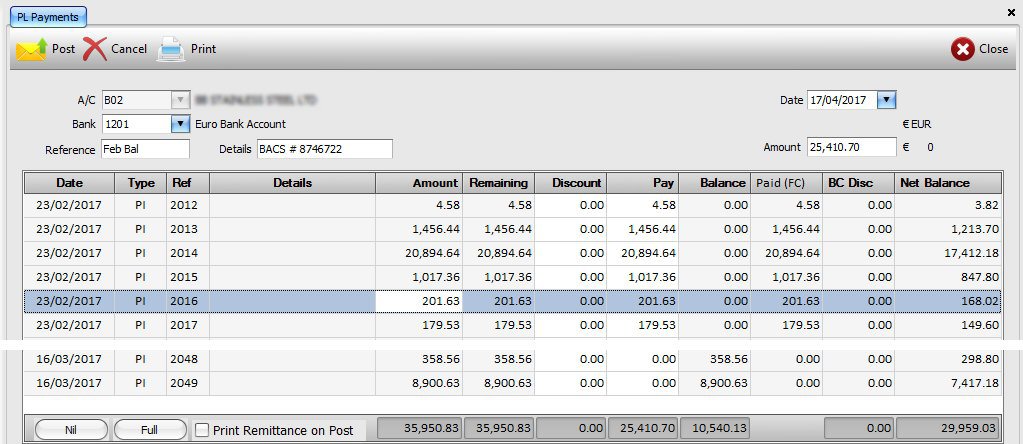Open the Date calendar dropdown
The width and height of the screenshot is (1023, 444).
(886, 100)
